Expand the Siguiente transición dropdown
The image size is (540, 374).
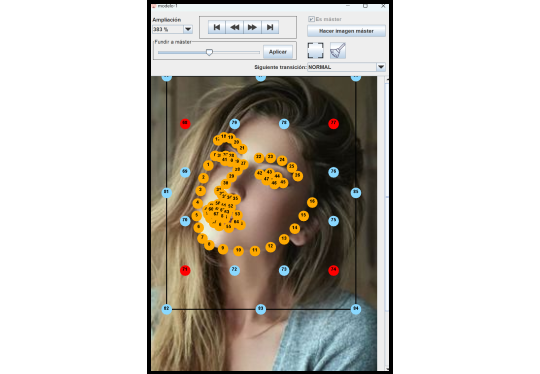click(x=381, y=67)
